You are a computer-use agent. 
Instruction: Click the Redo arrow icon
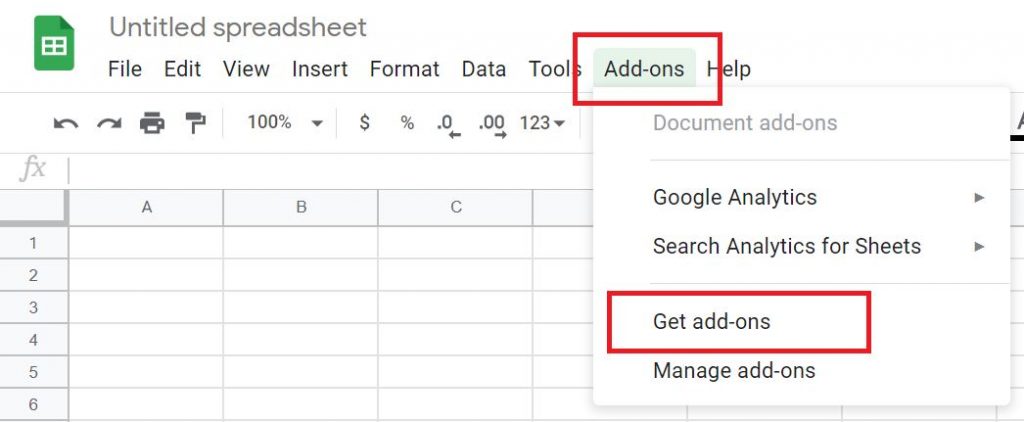click(x=109, y=123)
